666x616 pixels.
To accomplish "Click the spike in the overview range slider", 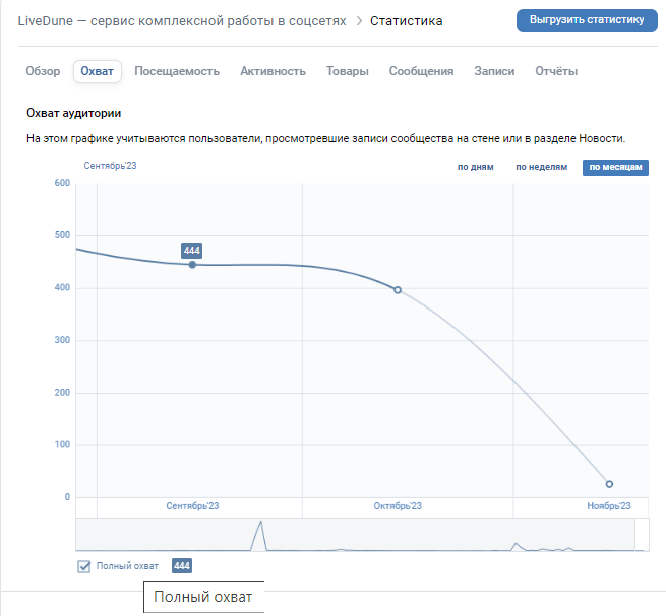I will (x=260, y=533).
